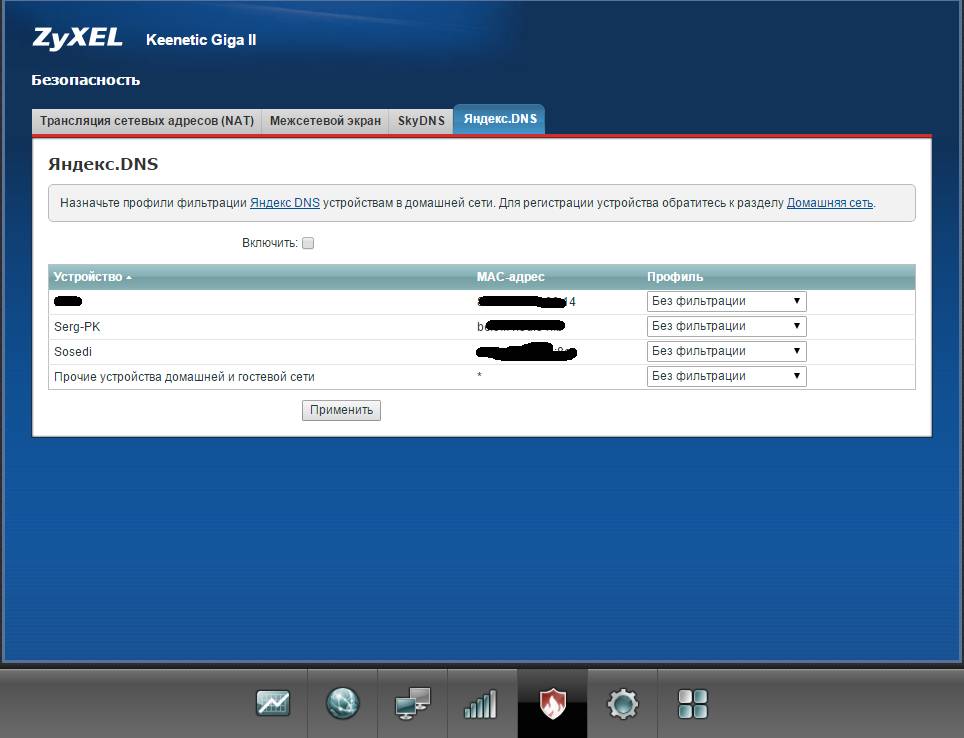Image resolution: width=964 pixels, height=738 pixels.
Task: Click the МАС-адрес column header
Action: click(510, 277)
